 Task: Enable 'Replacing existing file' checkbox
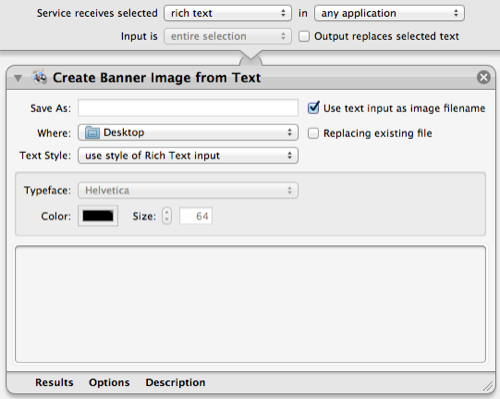313,133
